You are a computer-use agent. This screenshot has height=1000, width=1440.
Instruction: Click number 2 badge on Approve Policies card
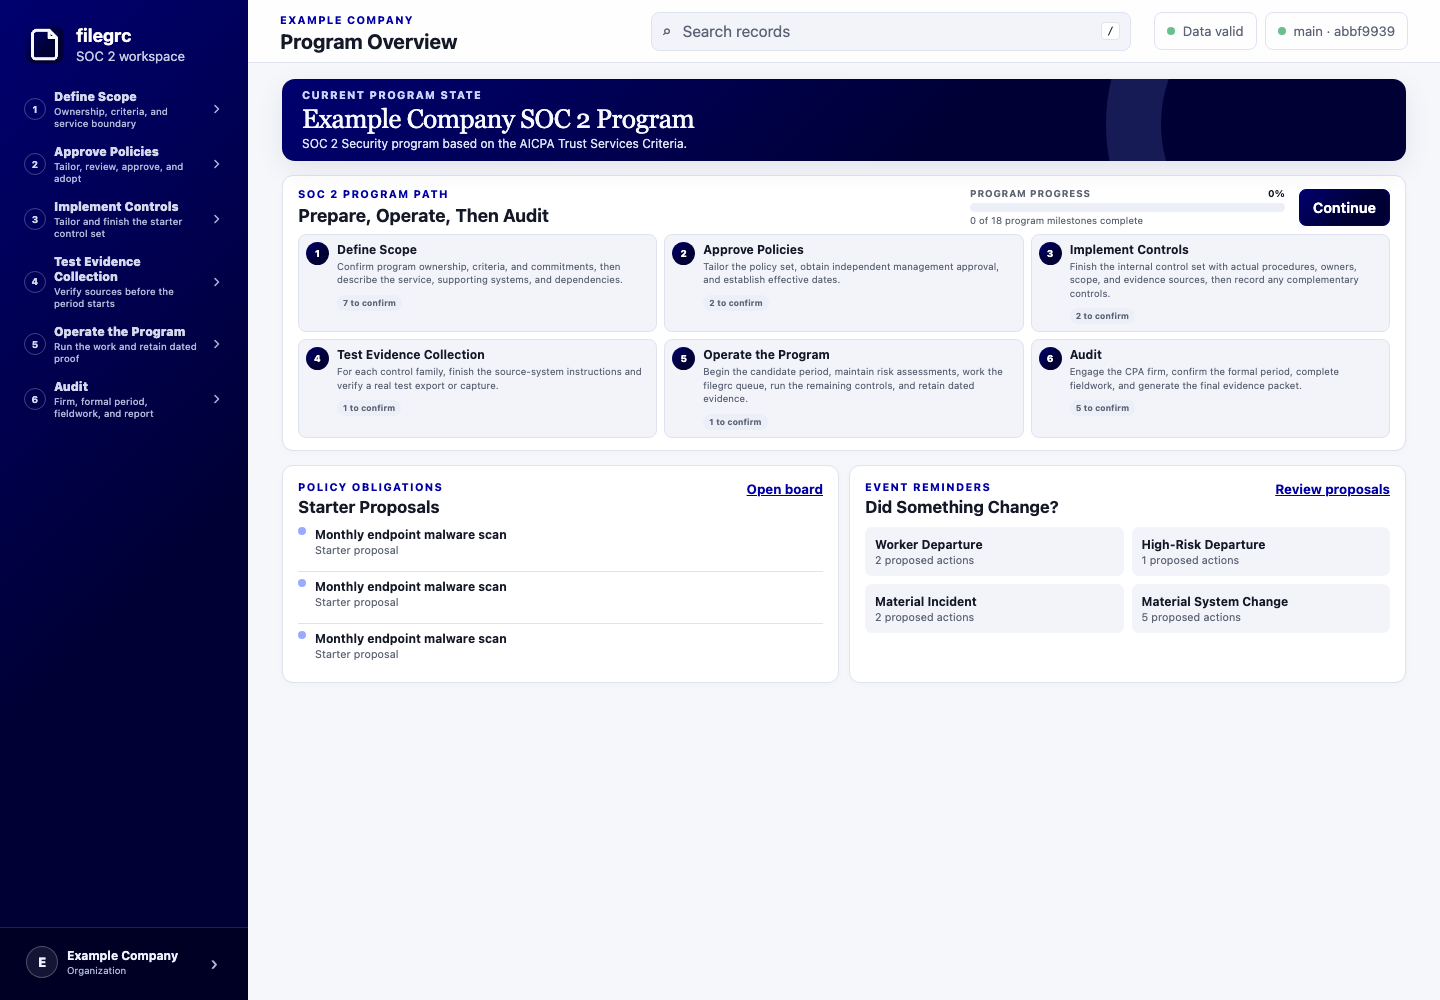pyautogui.click(x=684, y=253)
